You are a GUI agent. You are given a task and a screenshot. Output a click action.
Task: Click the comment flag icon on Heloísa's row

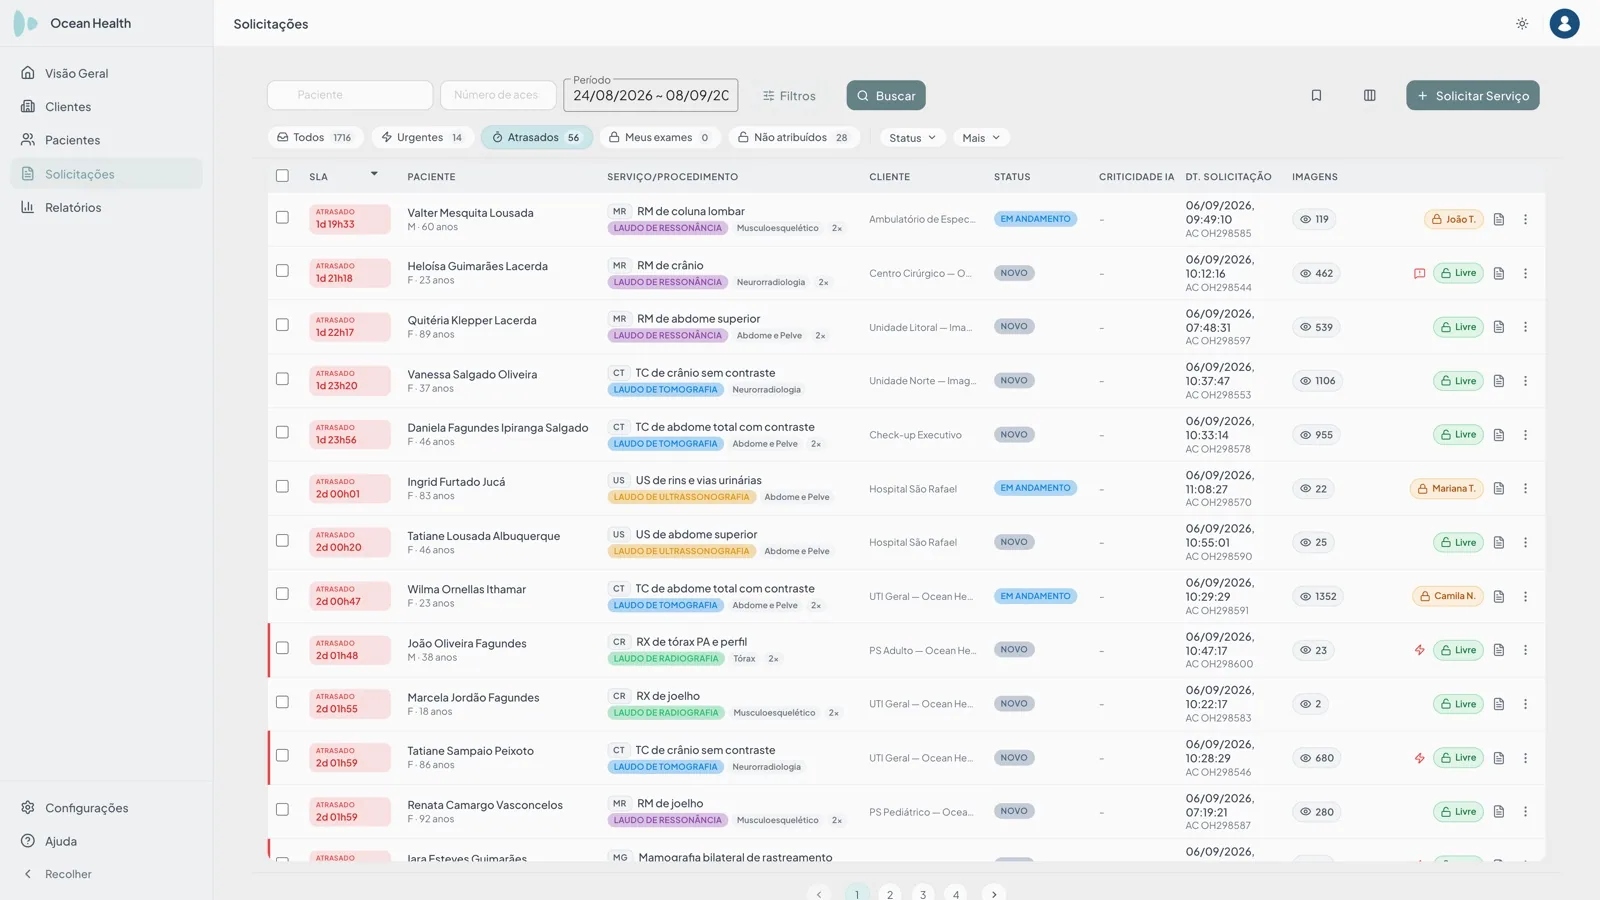click(x=1419, y=273)
